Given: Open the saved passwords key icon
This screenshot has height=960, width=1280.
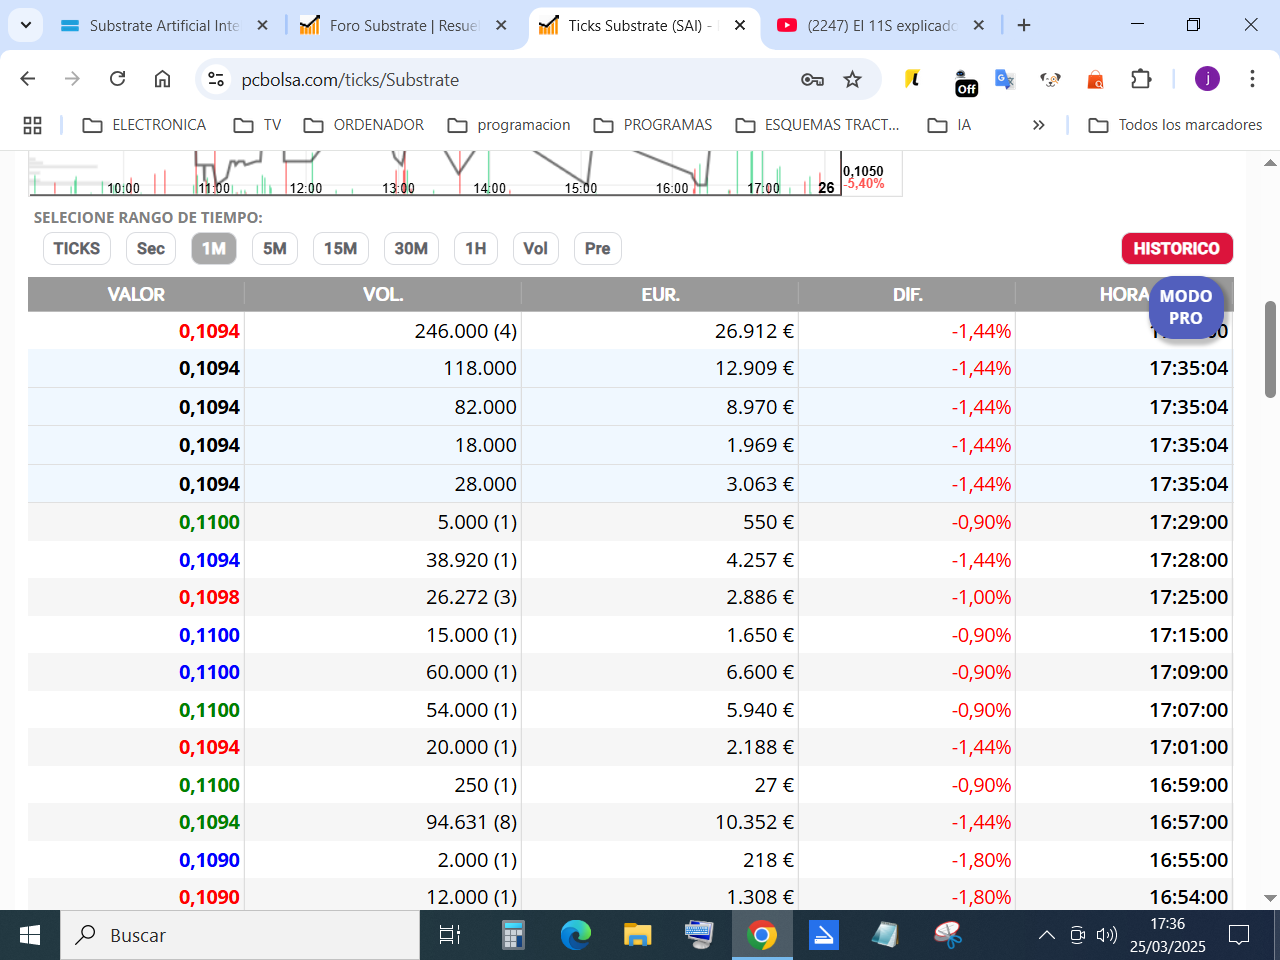Looking at the screenshot, I should (x=812, y=79).
